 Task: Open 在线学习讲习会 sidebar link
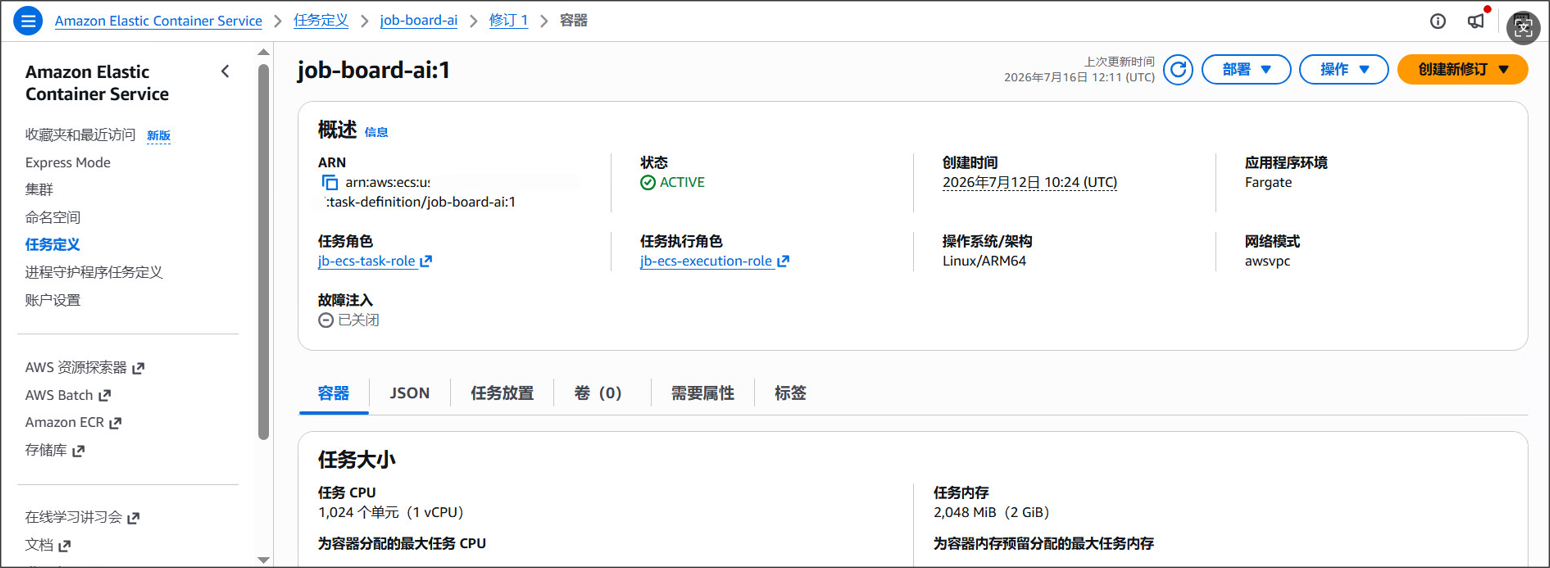click(74, 518)
